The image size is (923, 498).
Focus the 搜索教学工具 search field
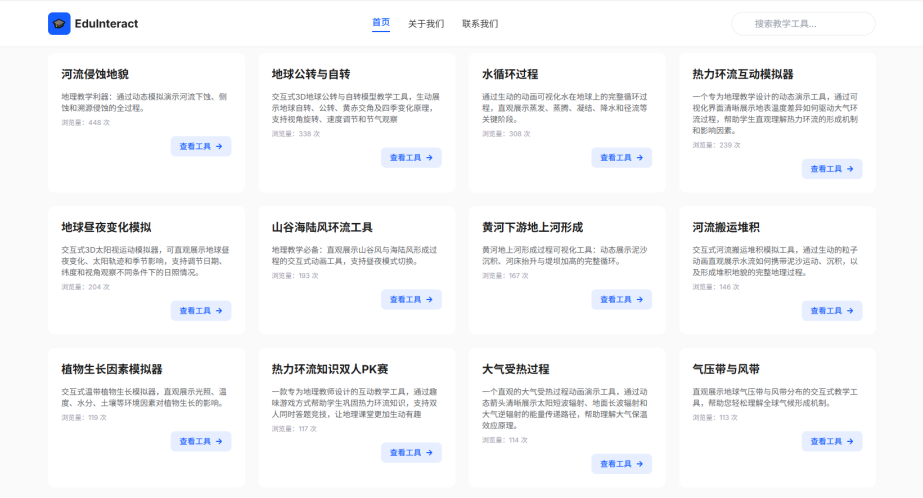803,24
